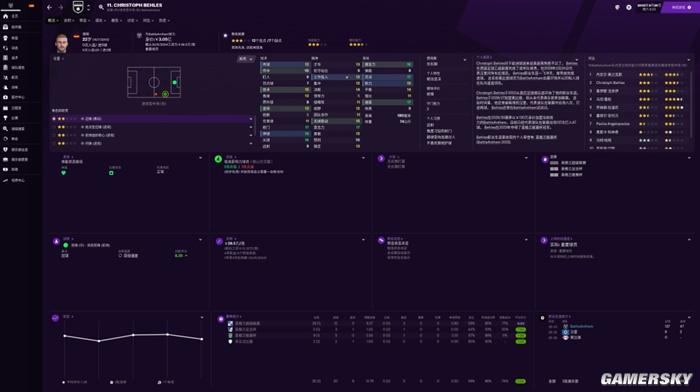Toggle the middle form graph legend item

point(118,382)
